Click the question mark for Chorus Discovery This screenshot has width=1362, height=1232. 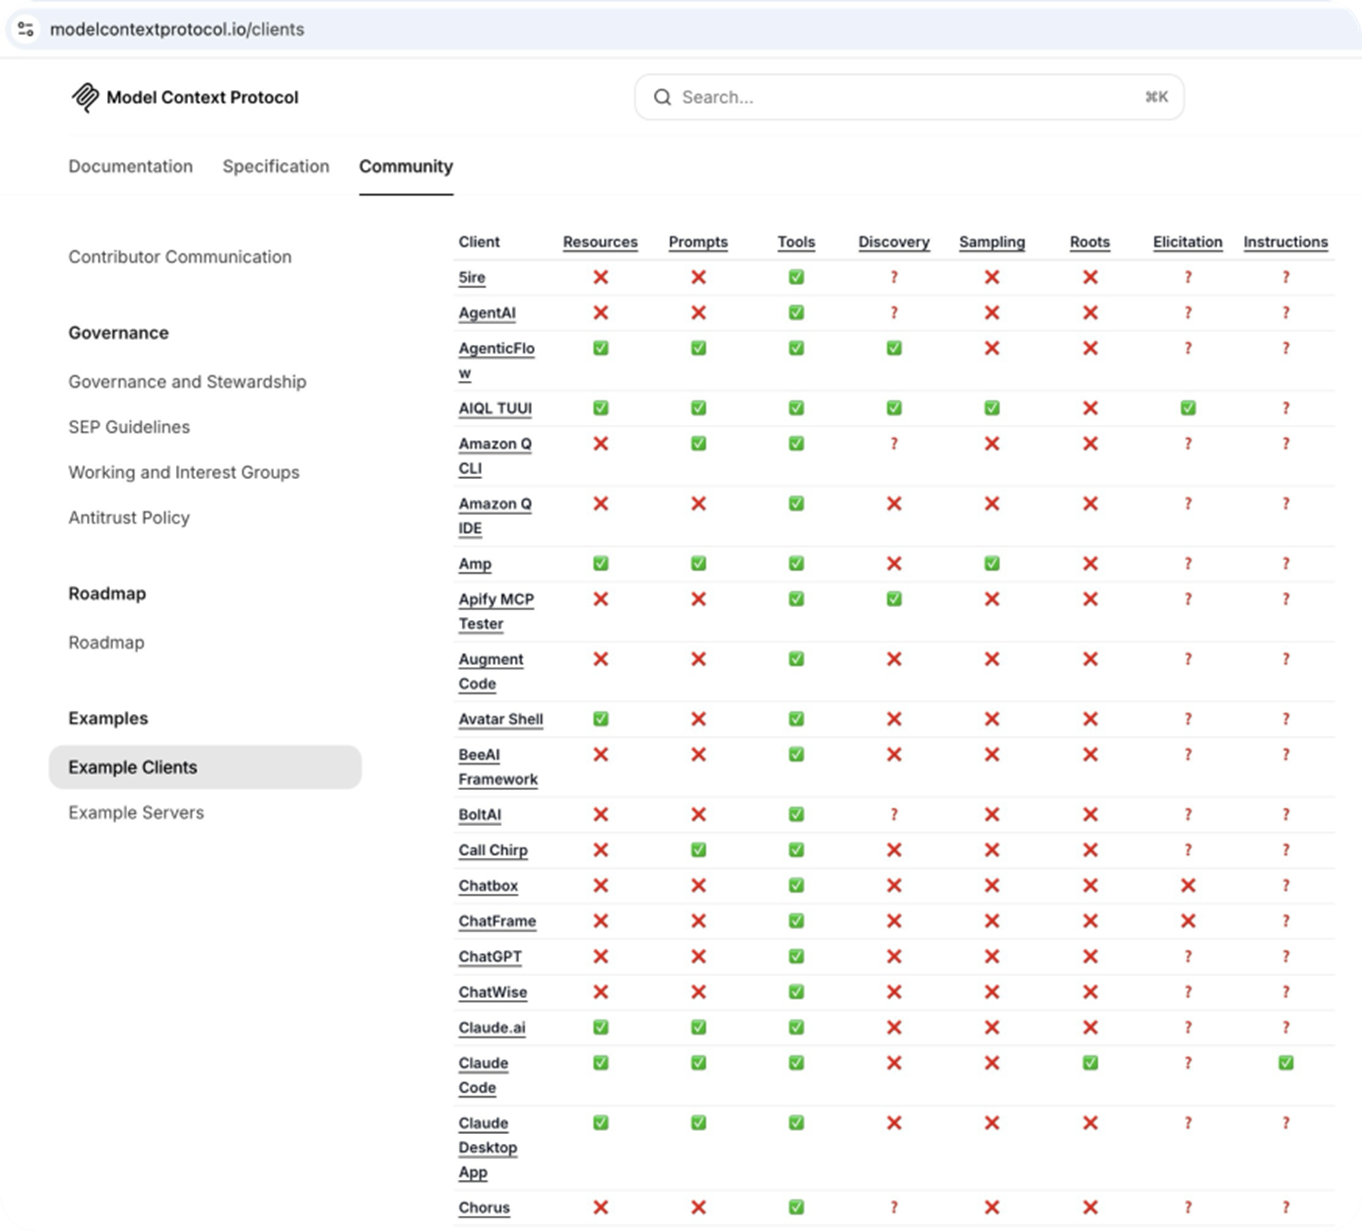click(x=893, y=1208)
